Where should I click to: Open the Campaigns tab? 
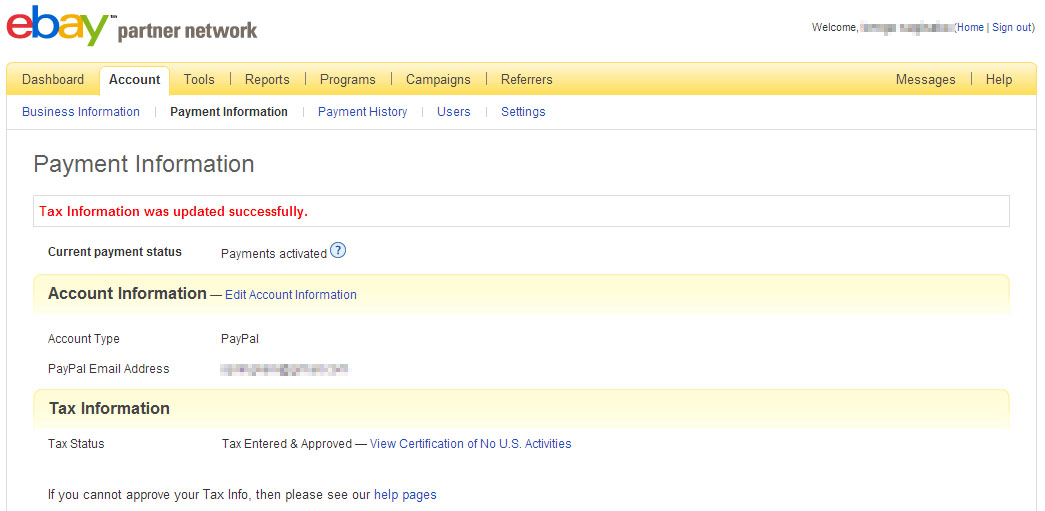[439, 80]
